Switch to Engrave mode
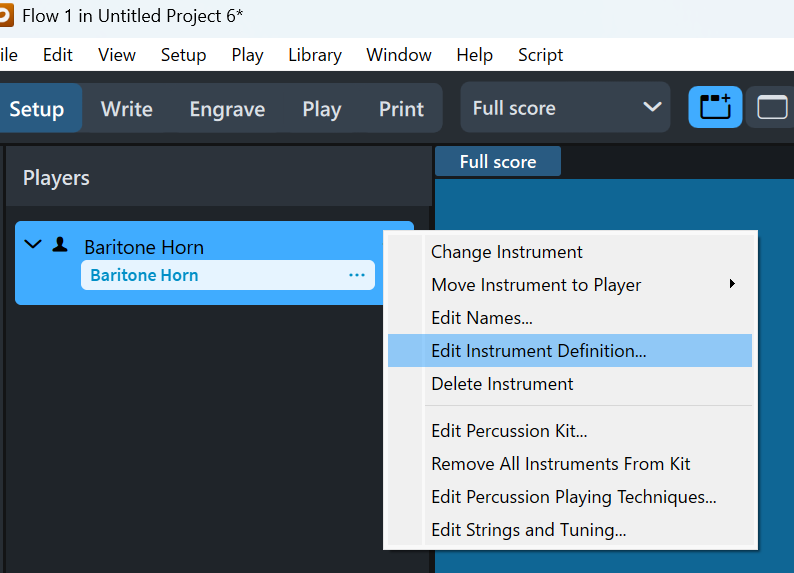794x573 pixels. tap(227, 109)
